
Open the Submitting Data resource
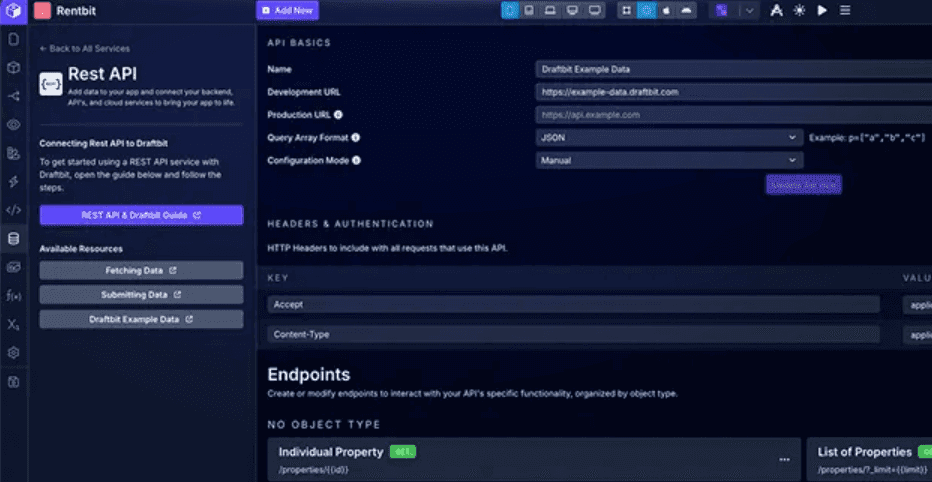pos(141,295)
